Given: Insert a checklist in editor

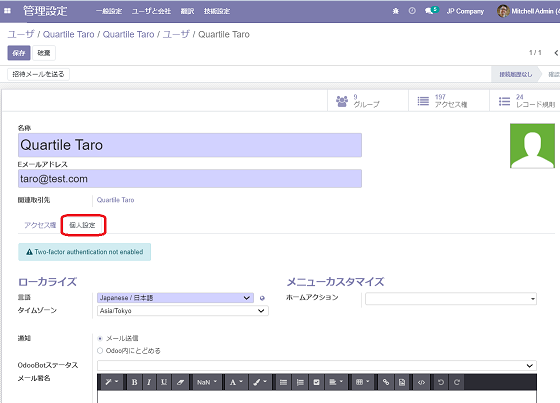Looking at the screenshot, I should point(316,382).
